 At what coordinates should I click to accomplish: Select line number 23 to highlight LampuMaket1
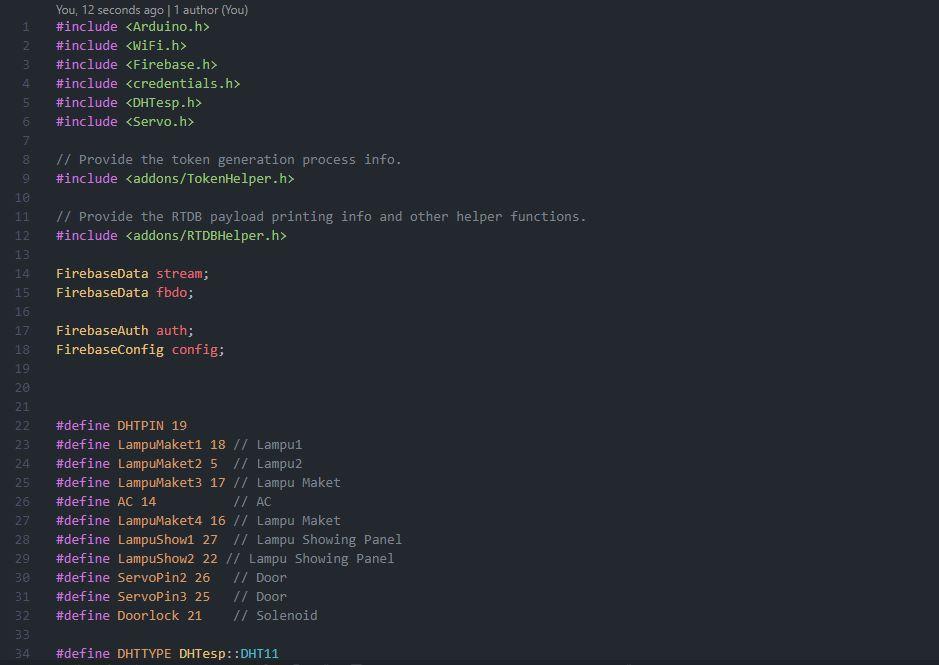24,444
